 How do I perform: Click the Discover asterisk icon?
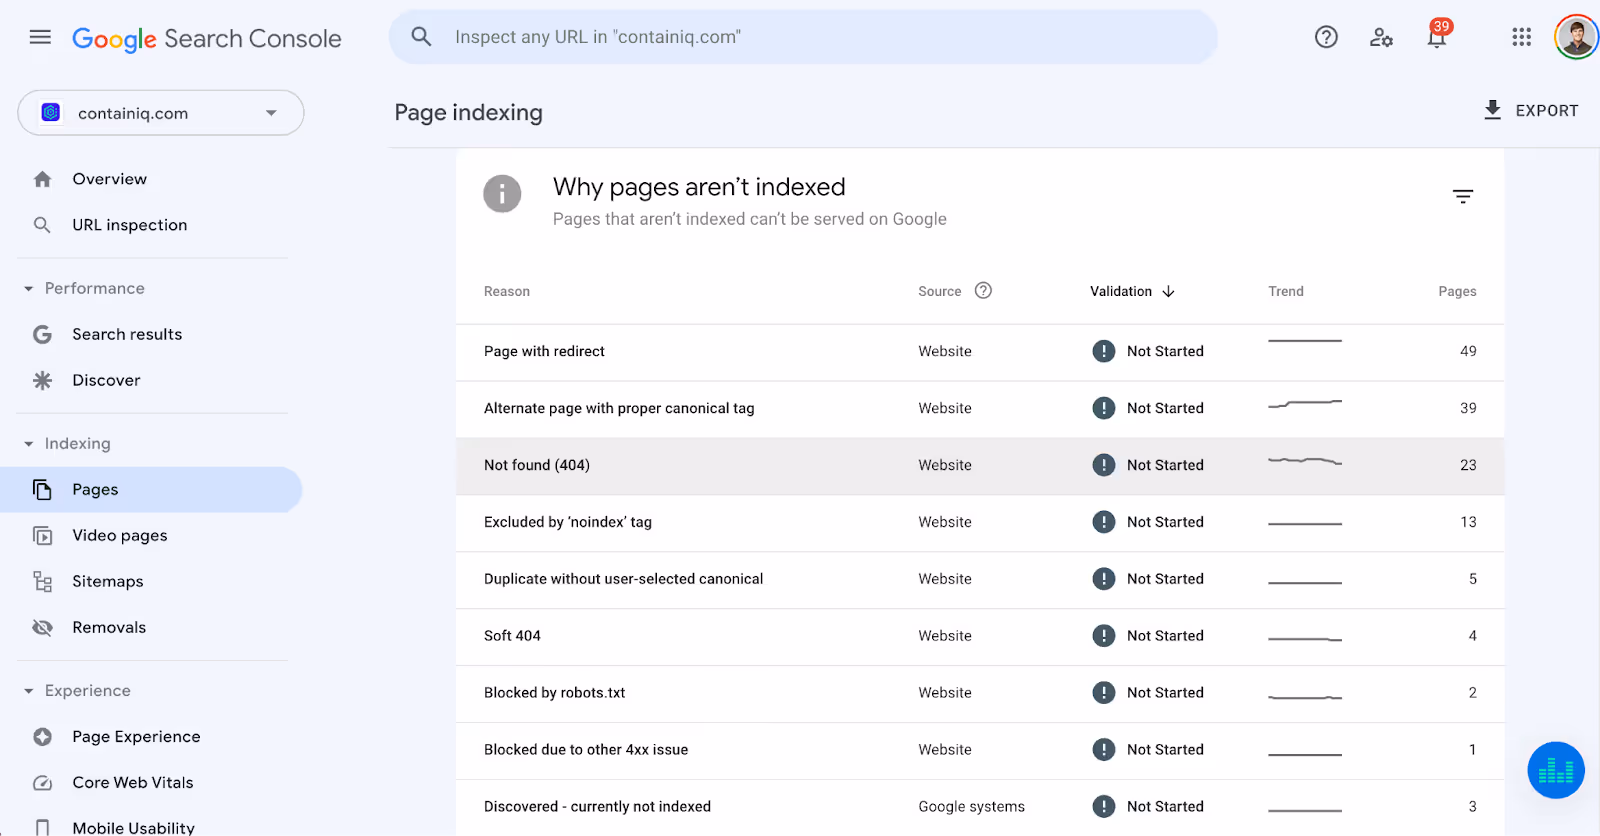click(x=42, y=380)
